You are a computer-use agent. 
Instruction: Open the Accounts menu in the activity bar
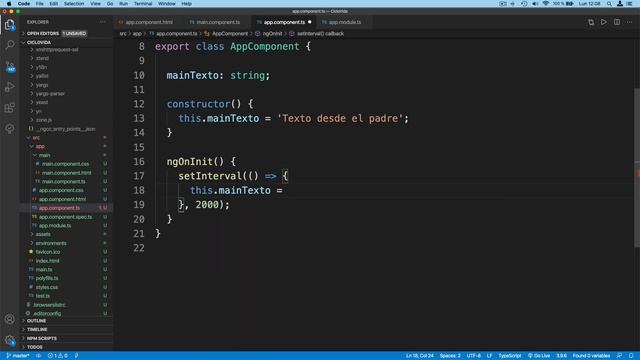(x=10, y=319)
